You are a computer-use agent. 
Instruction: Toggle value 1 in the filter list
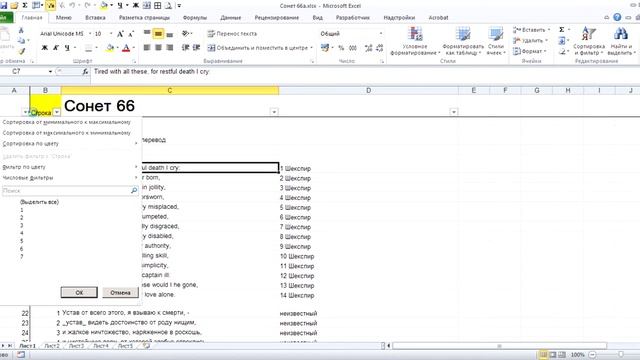[22, 210]
